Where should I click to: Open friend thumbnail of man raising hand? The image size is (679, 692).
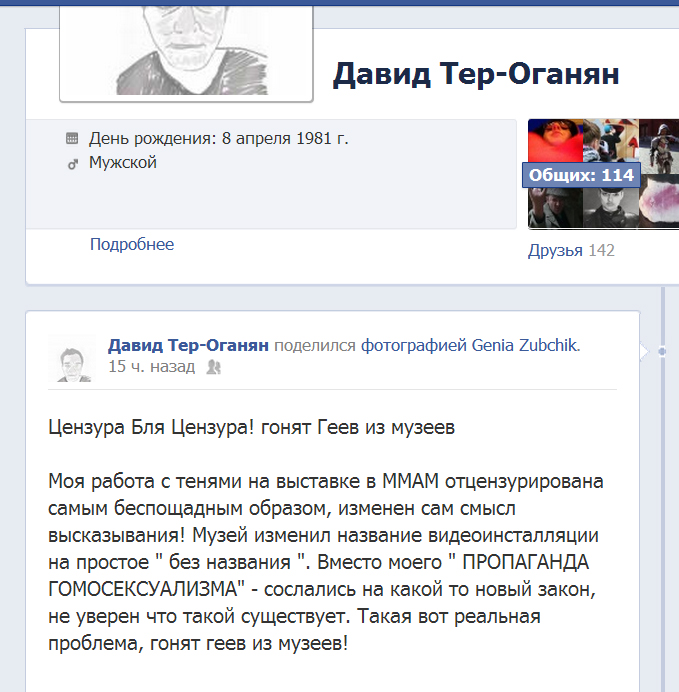click(x=555, y=207)
